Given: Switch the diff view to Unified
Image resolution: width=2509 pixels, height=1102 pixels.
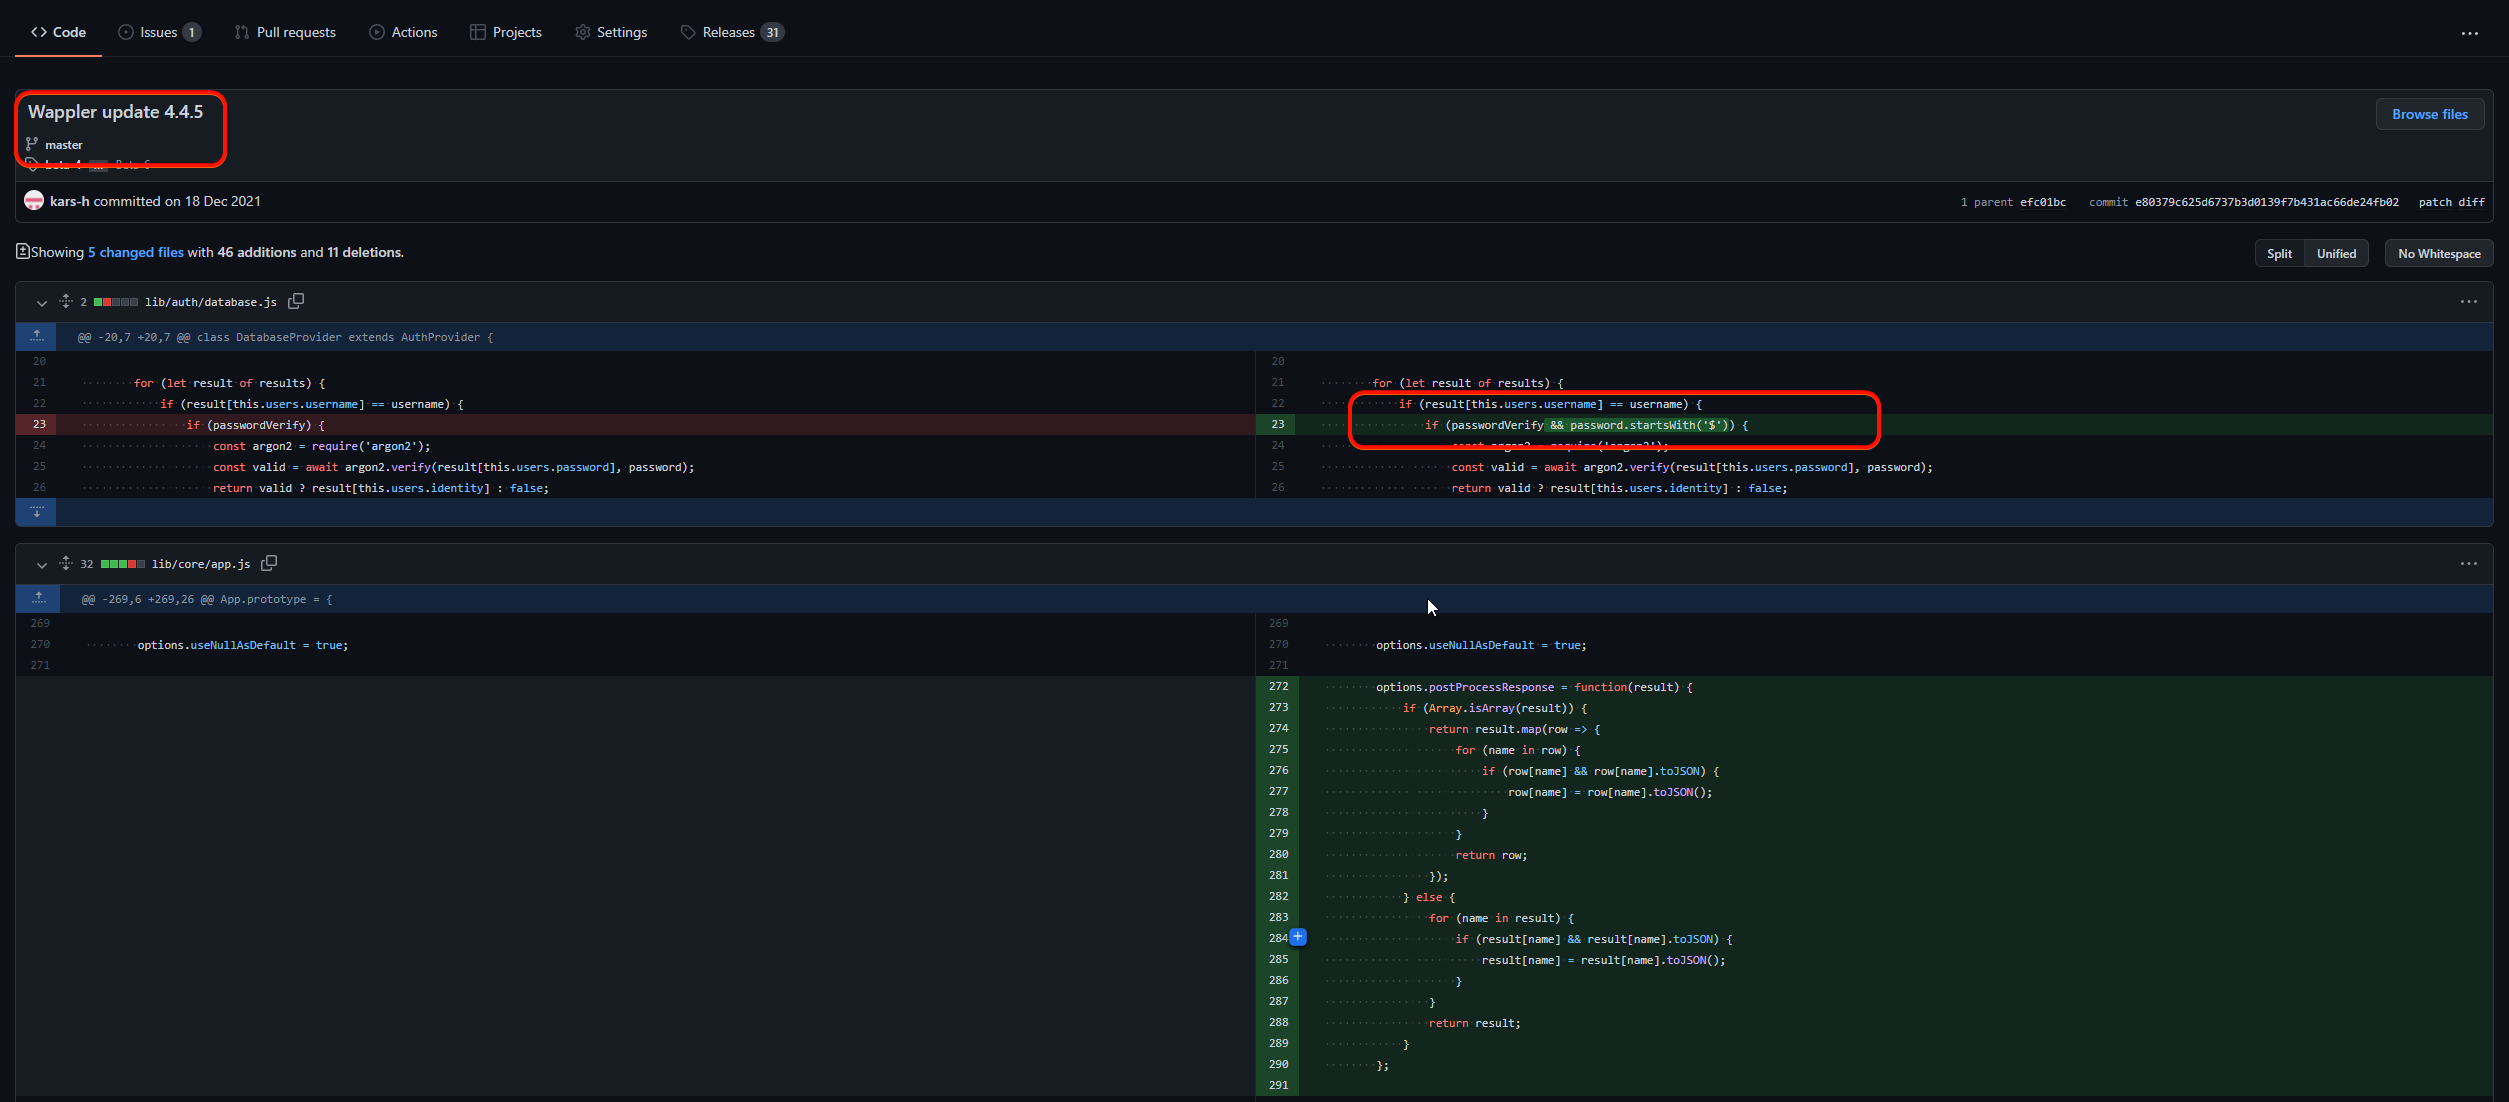Looking at the screenshot, I should click(x=2336, y=253).
